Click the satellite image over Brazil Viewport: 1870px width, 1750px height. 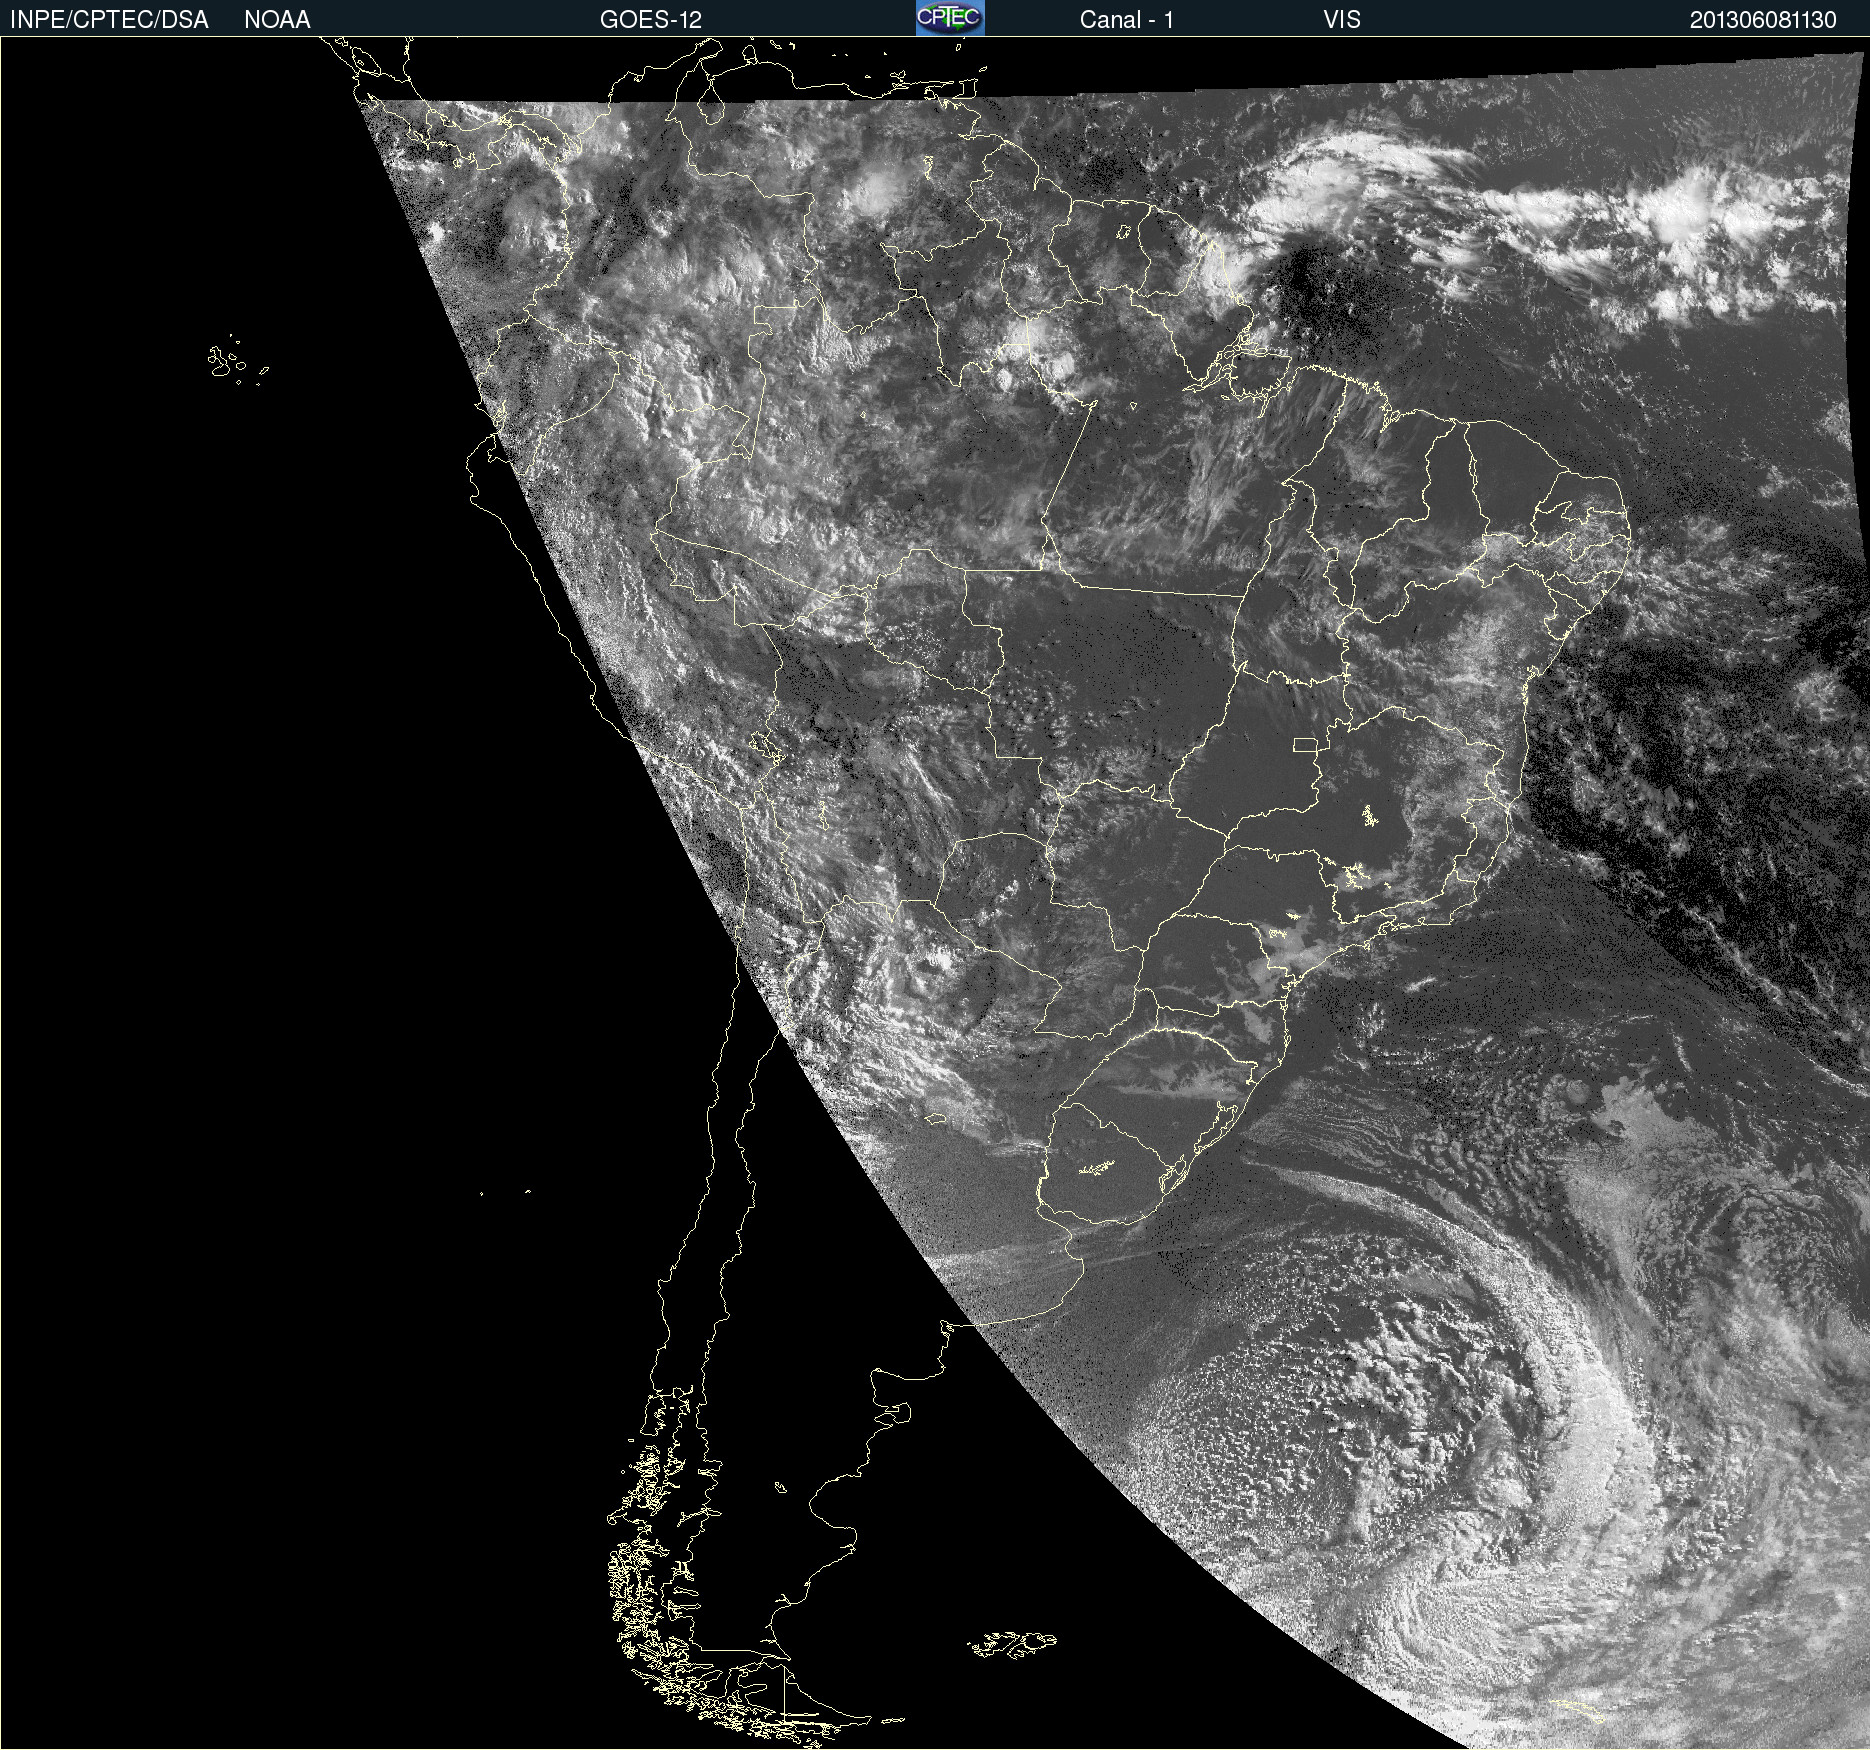(x=935, y=893)
